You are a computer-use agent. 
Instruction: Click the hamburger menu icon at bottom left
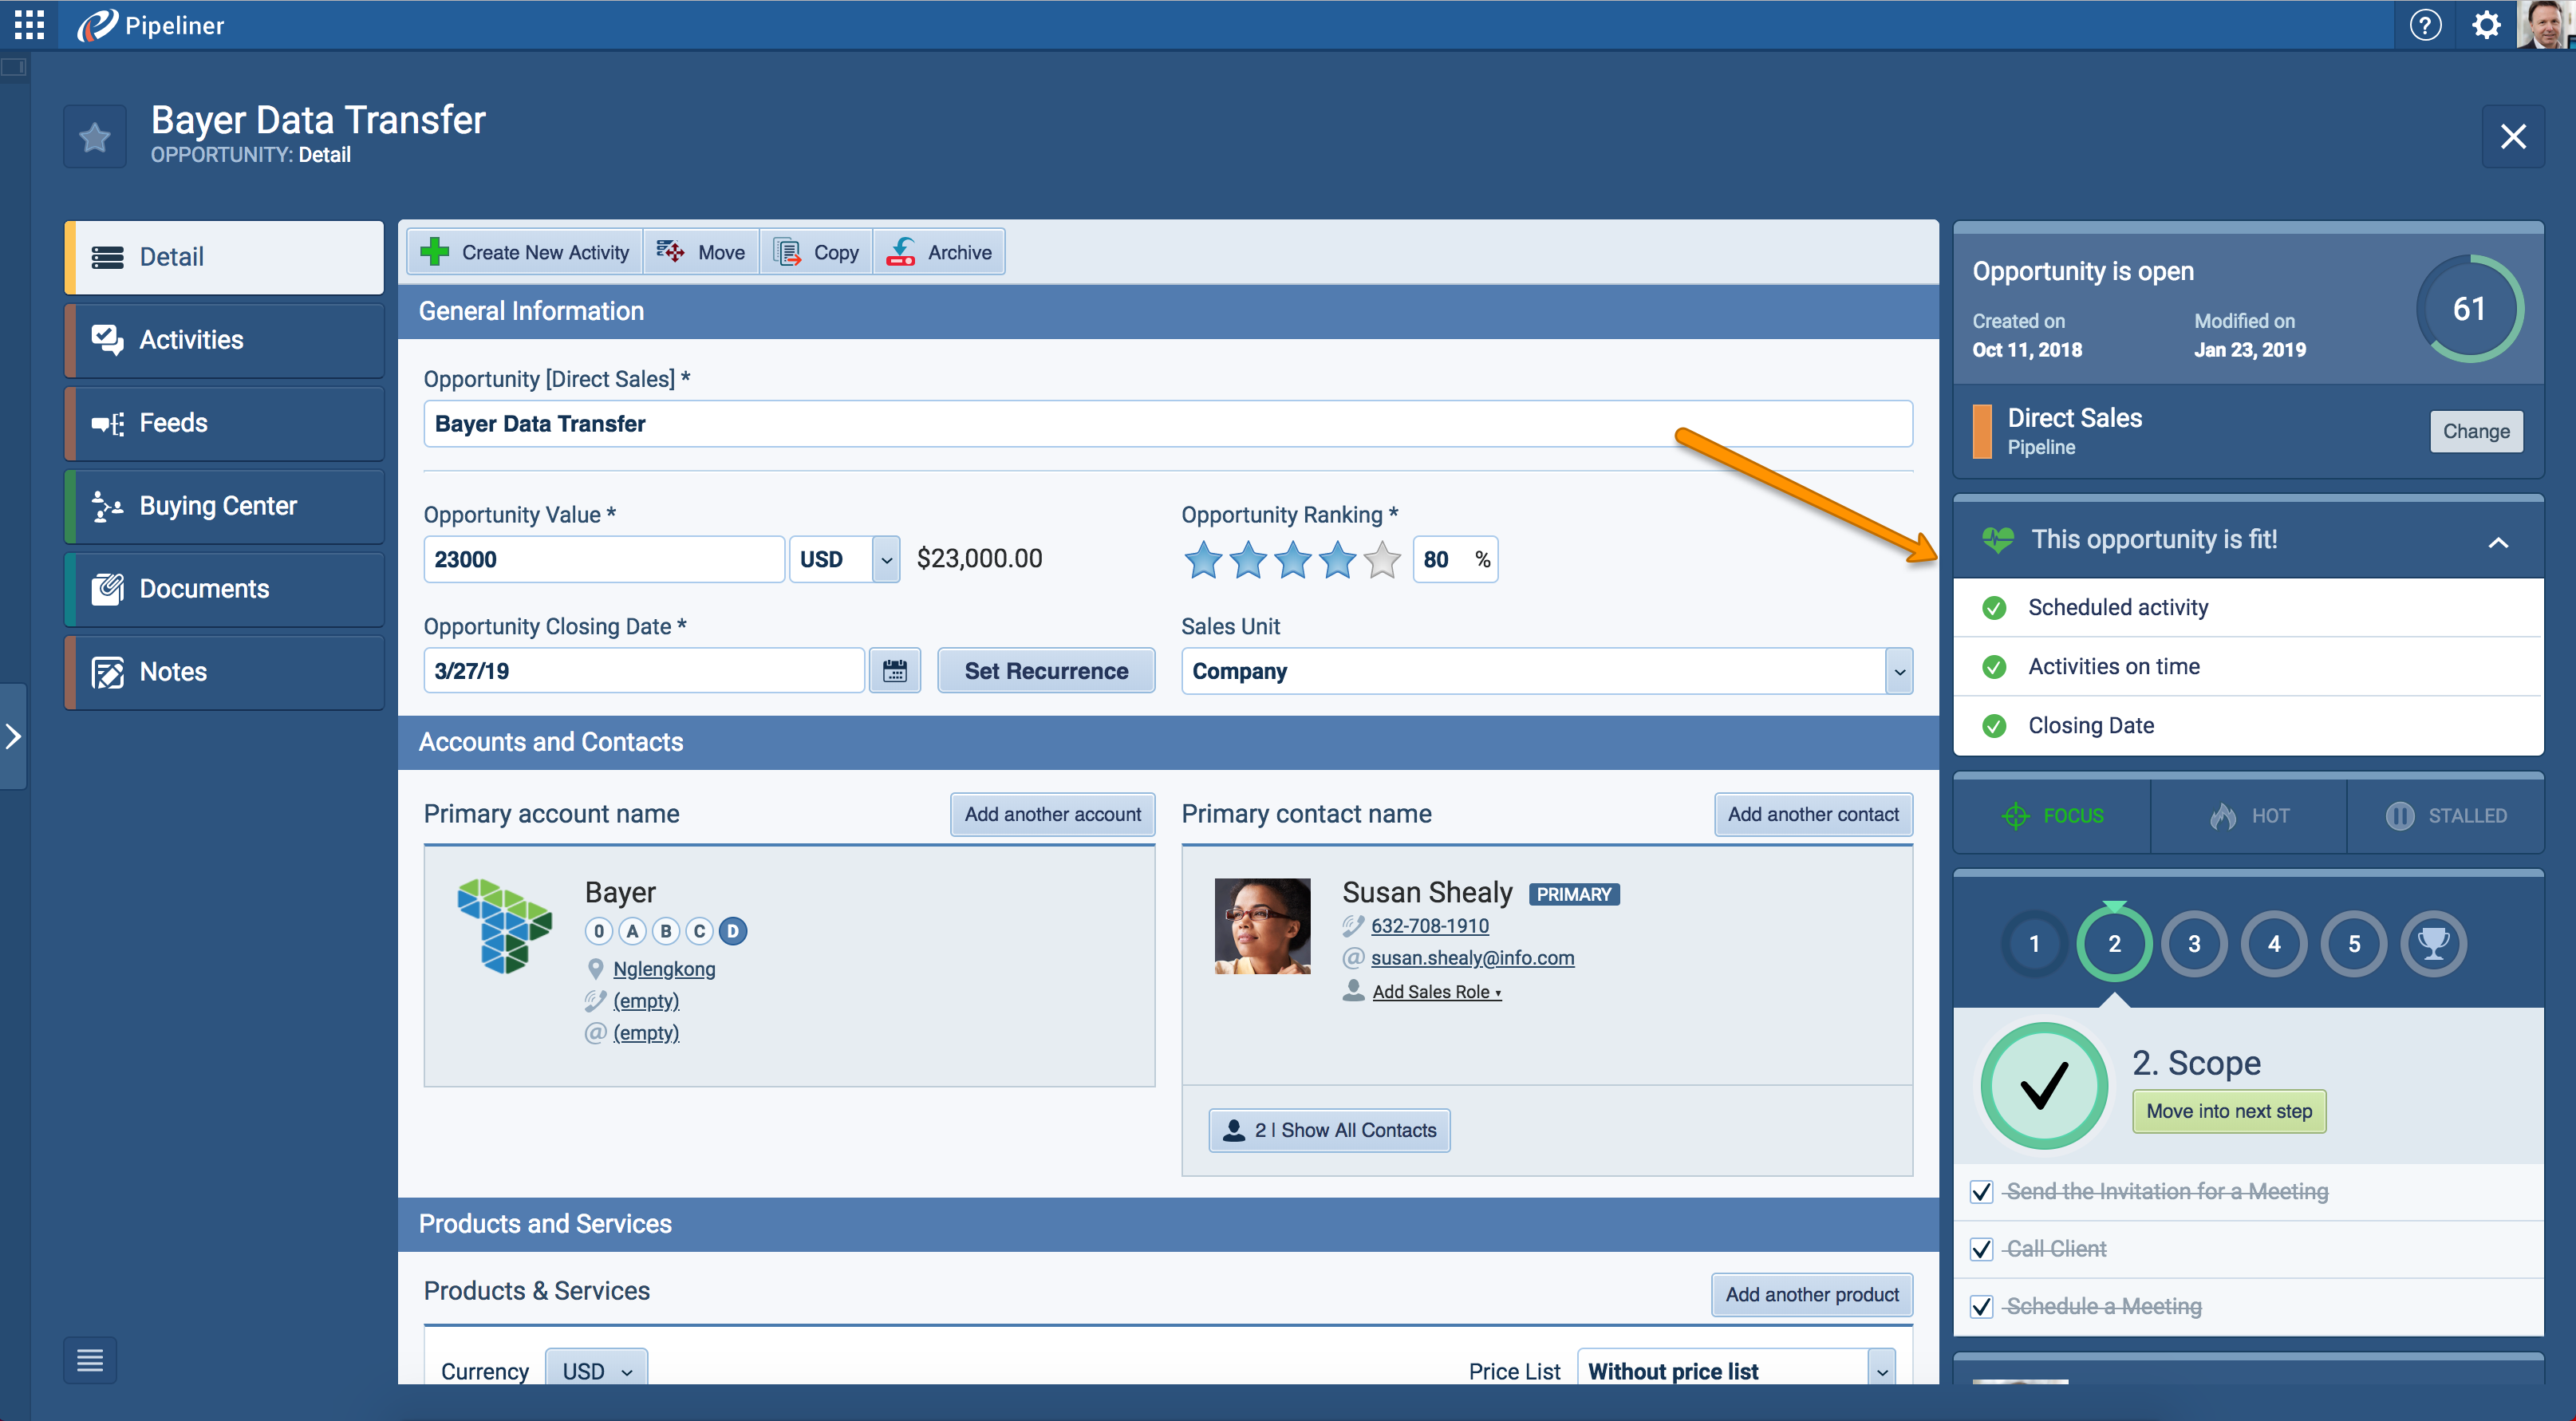[90, 1360]
